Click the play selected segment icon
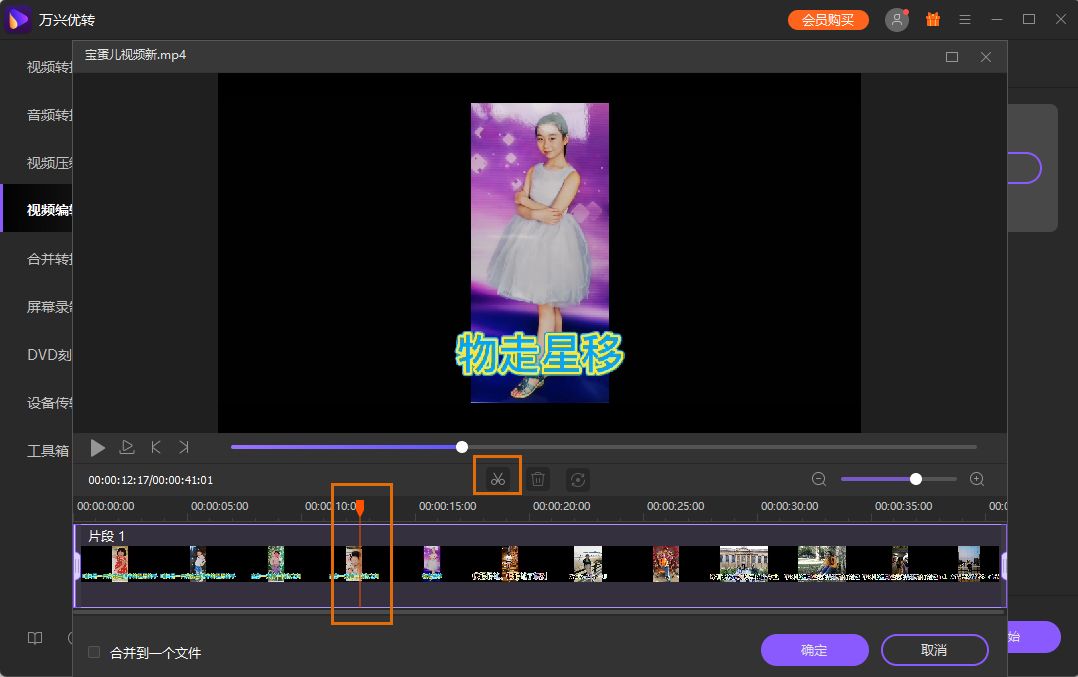 (x=127, y=447)
